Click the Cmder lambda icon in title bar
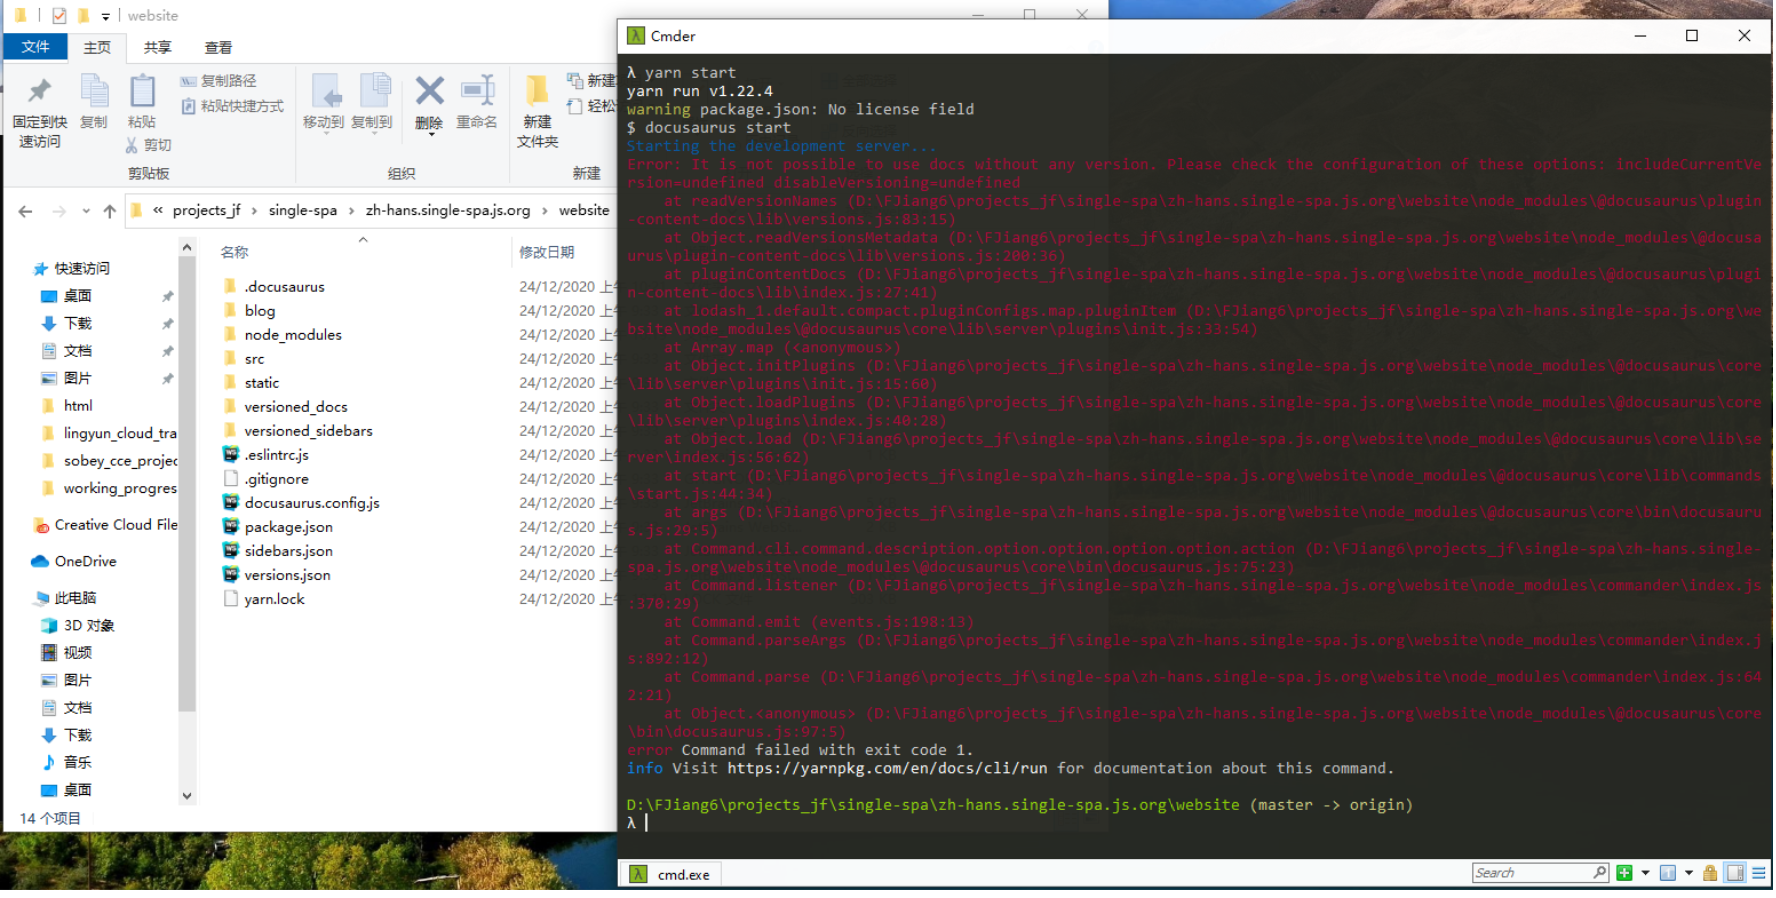This screenshot has height=898, width=1776. point(636,36)
